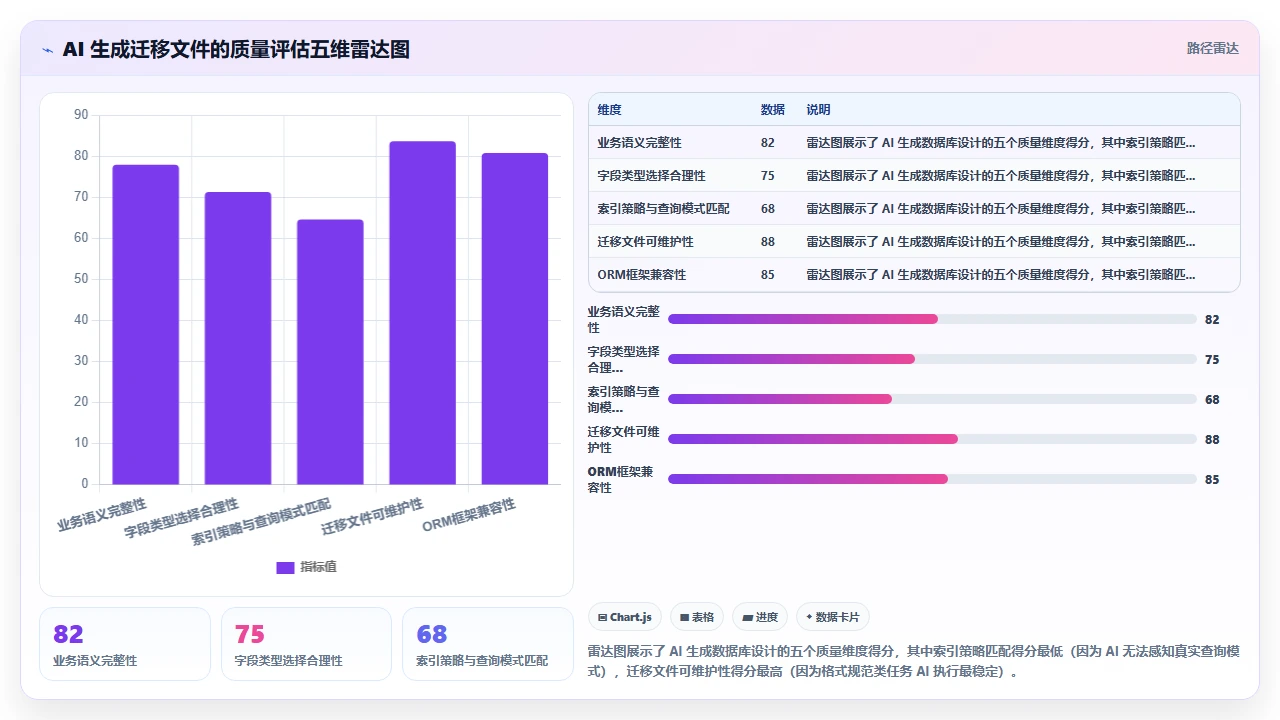This screenshot has width=1280, height=720.
Task: Click the value 88 in the table
Action: click(x=768, y=242)
